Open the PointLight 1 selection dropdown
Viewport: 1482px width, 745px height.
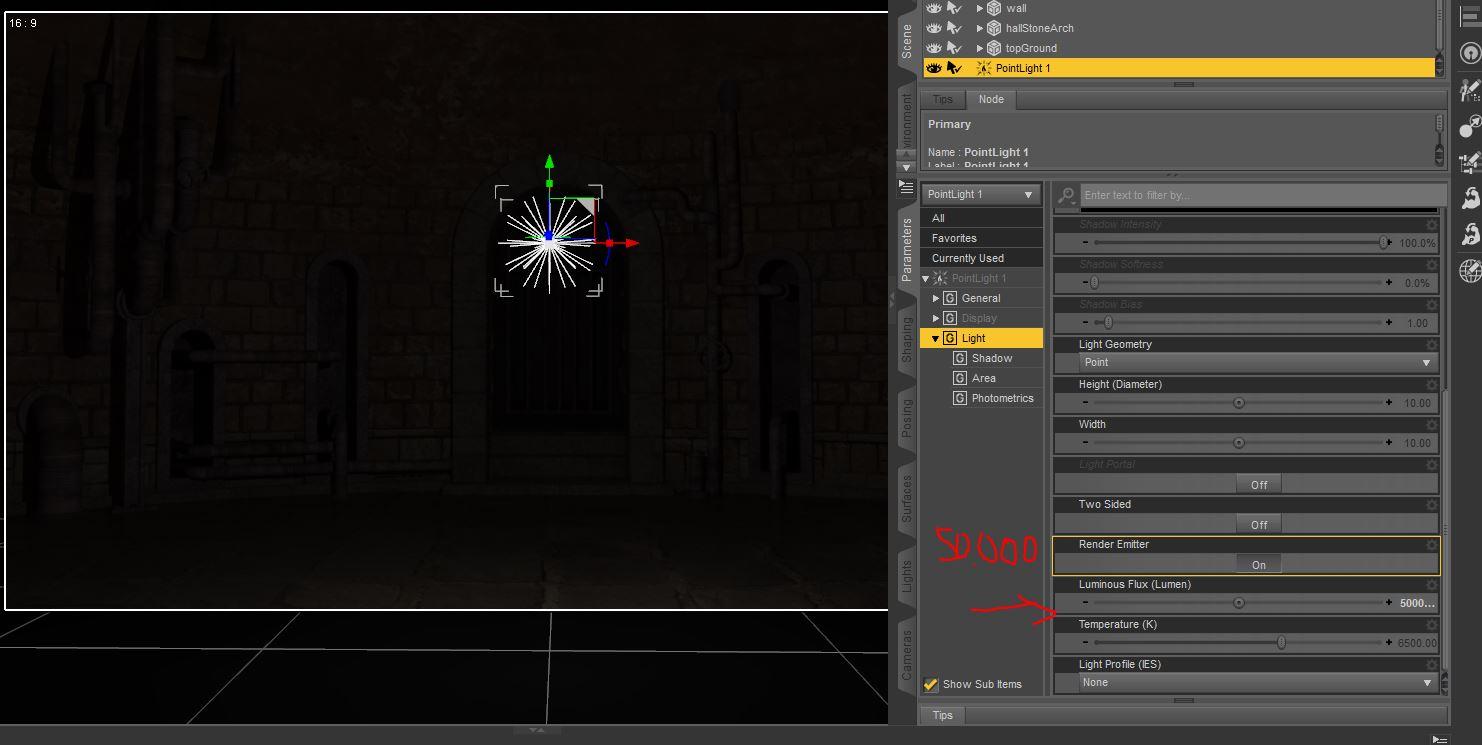981,194
